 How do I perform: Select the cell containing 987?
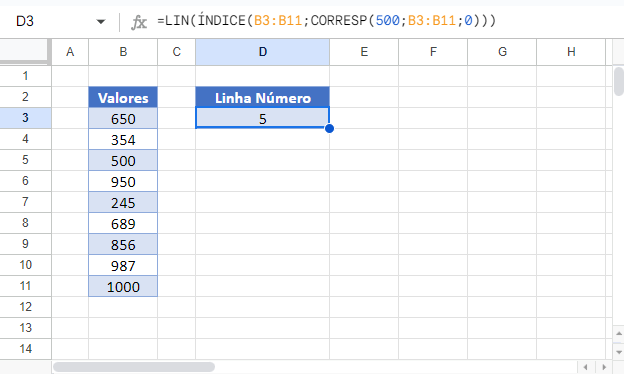point(123,265)
